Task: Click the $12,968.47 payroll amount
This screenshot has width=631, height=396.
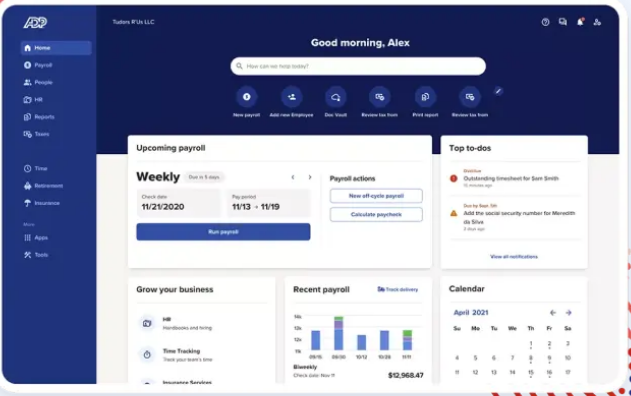Action: pyautogui.click(x=406, y=375)
